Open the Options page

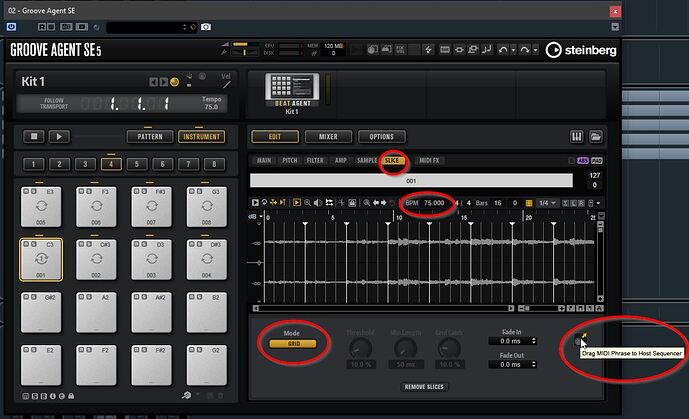click(381, 137)
